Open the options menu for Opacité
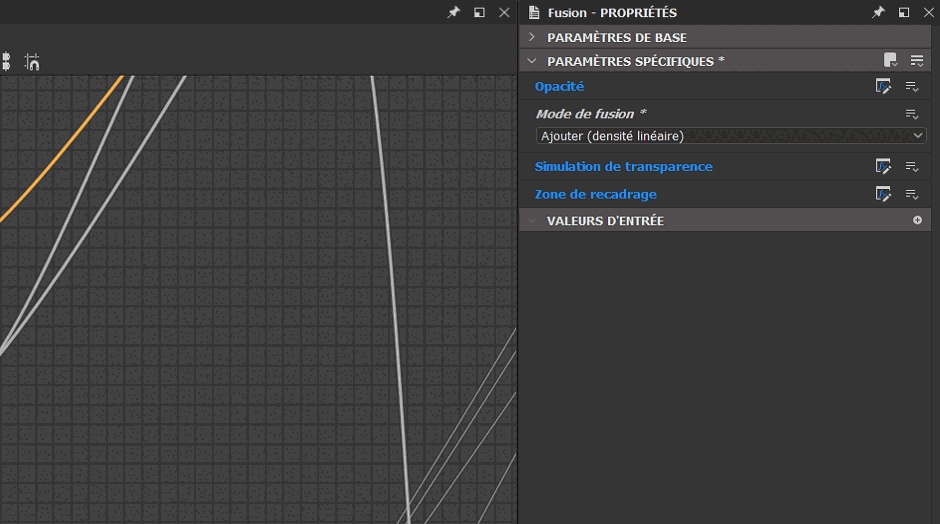 click(x=911, y=87)
